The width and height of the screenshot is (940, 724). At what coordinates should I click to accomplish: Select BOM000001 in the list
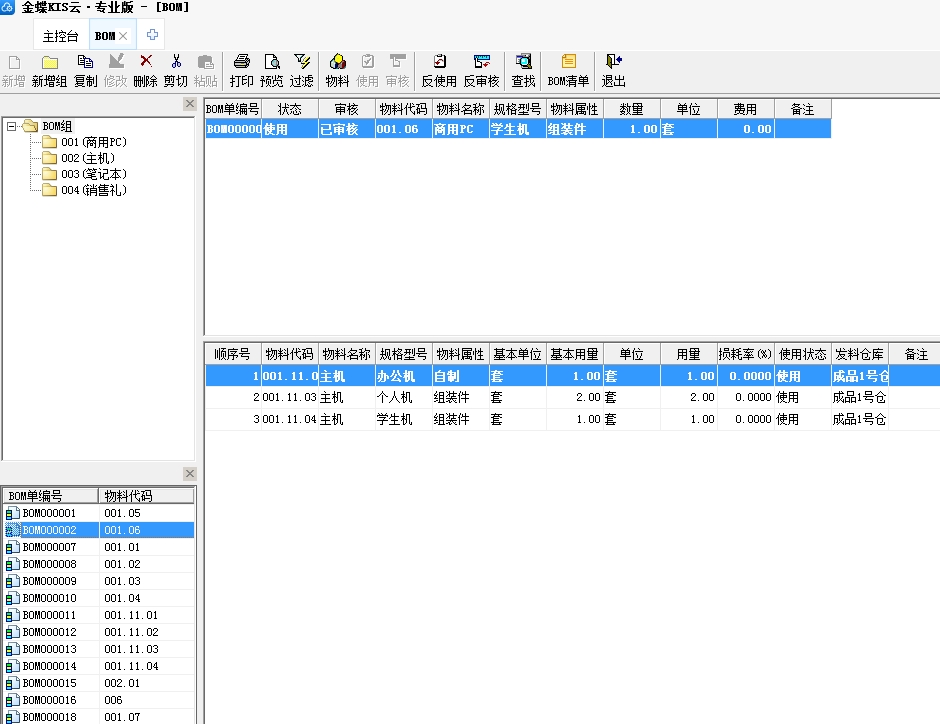click(x=99, y=513)
